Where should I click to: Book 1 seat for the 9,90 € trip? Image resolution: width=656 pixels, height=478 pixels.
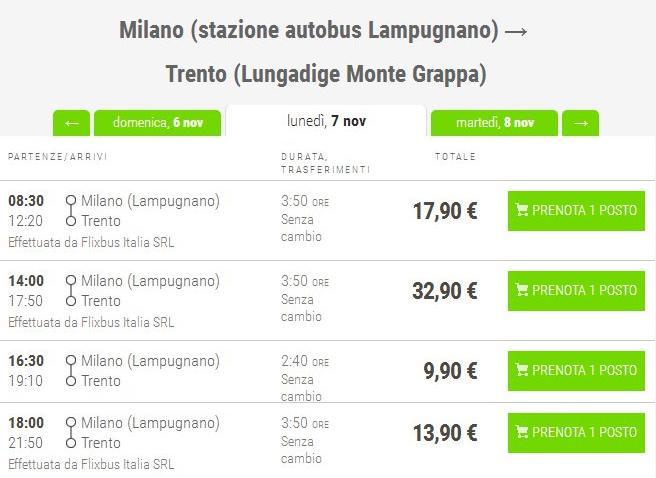(x=576, y=371)
